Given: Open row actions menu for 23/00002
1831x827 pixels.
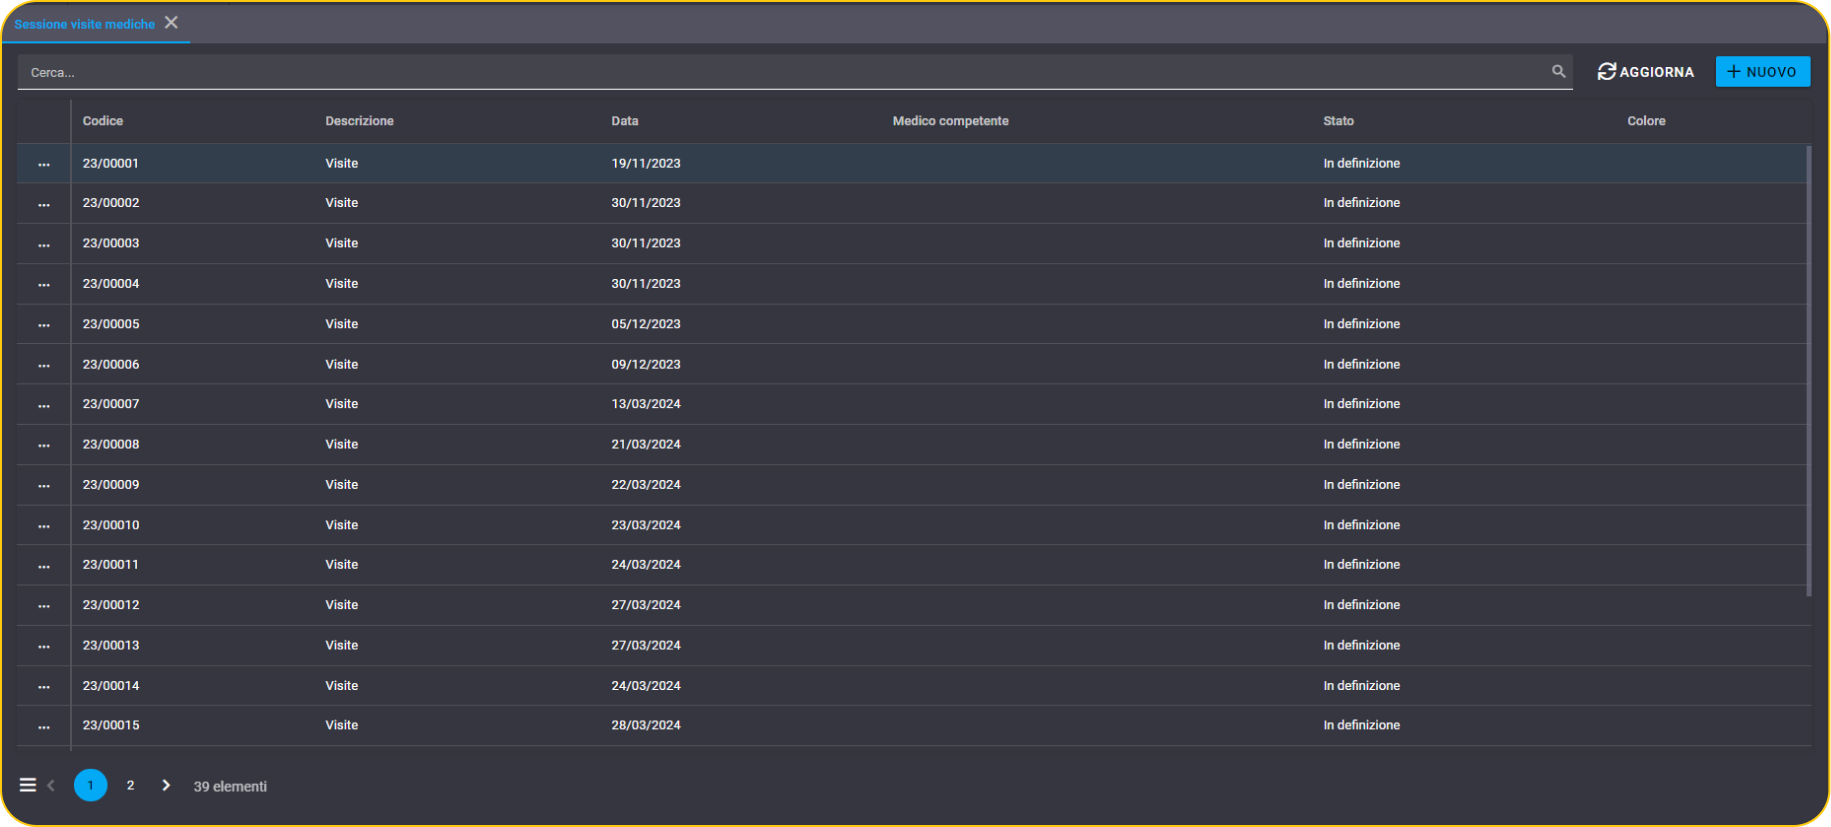Looking at the screenshot, I should click(44, 204).
